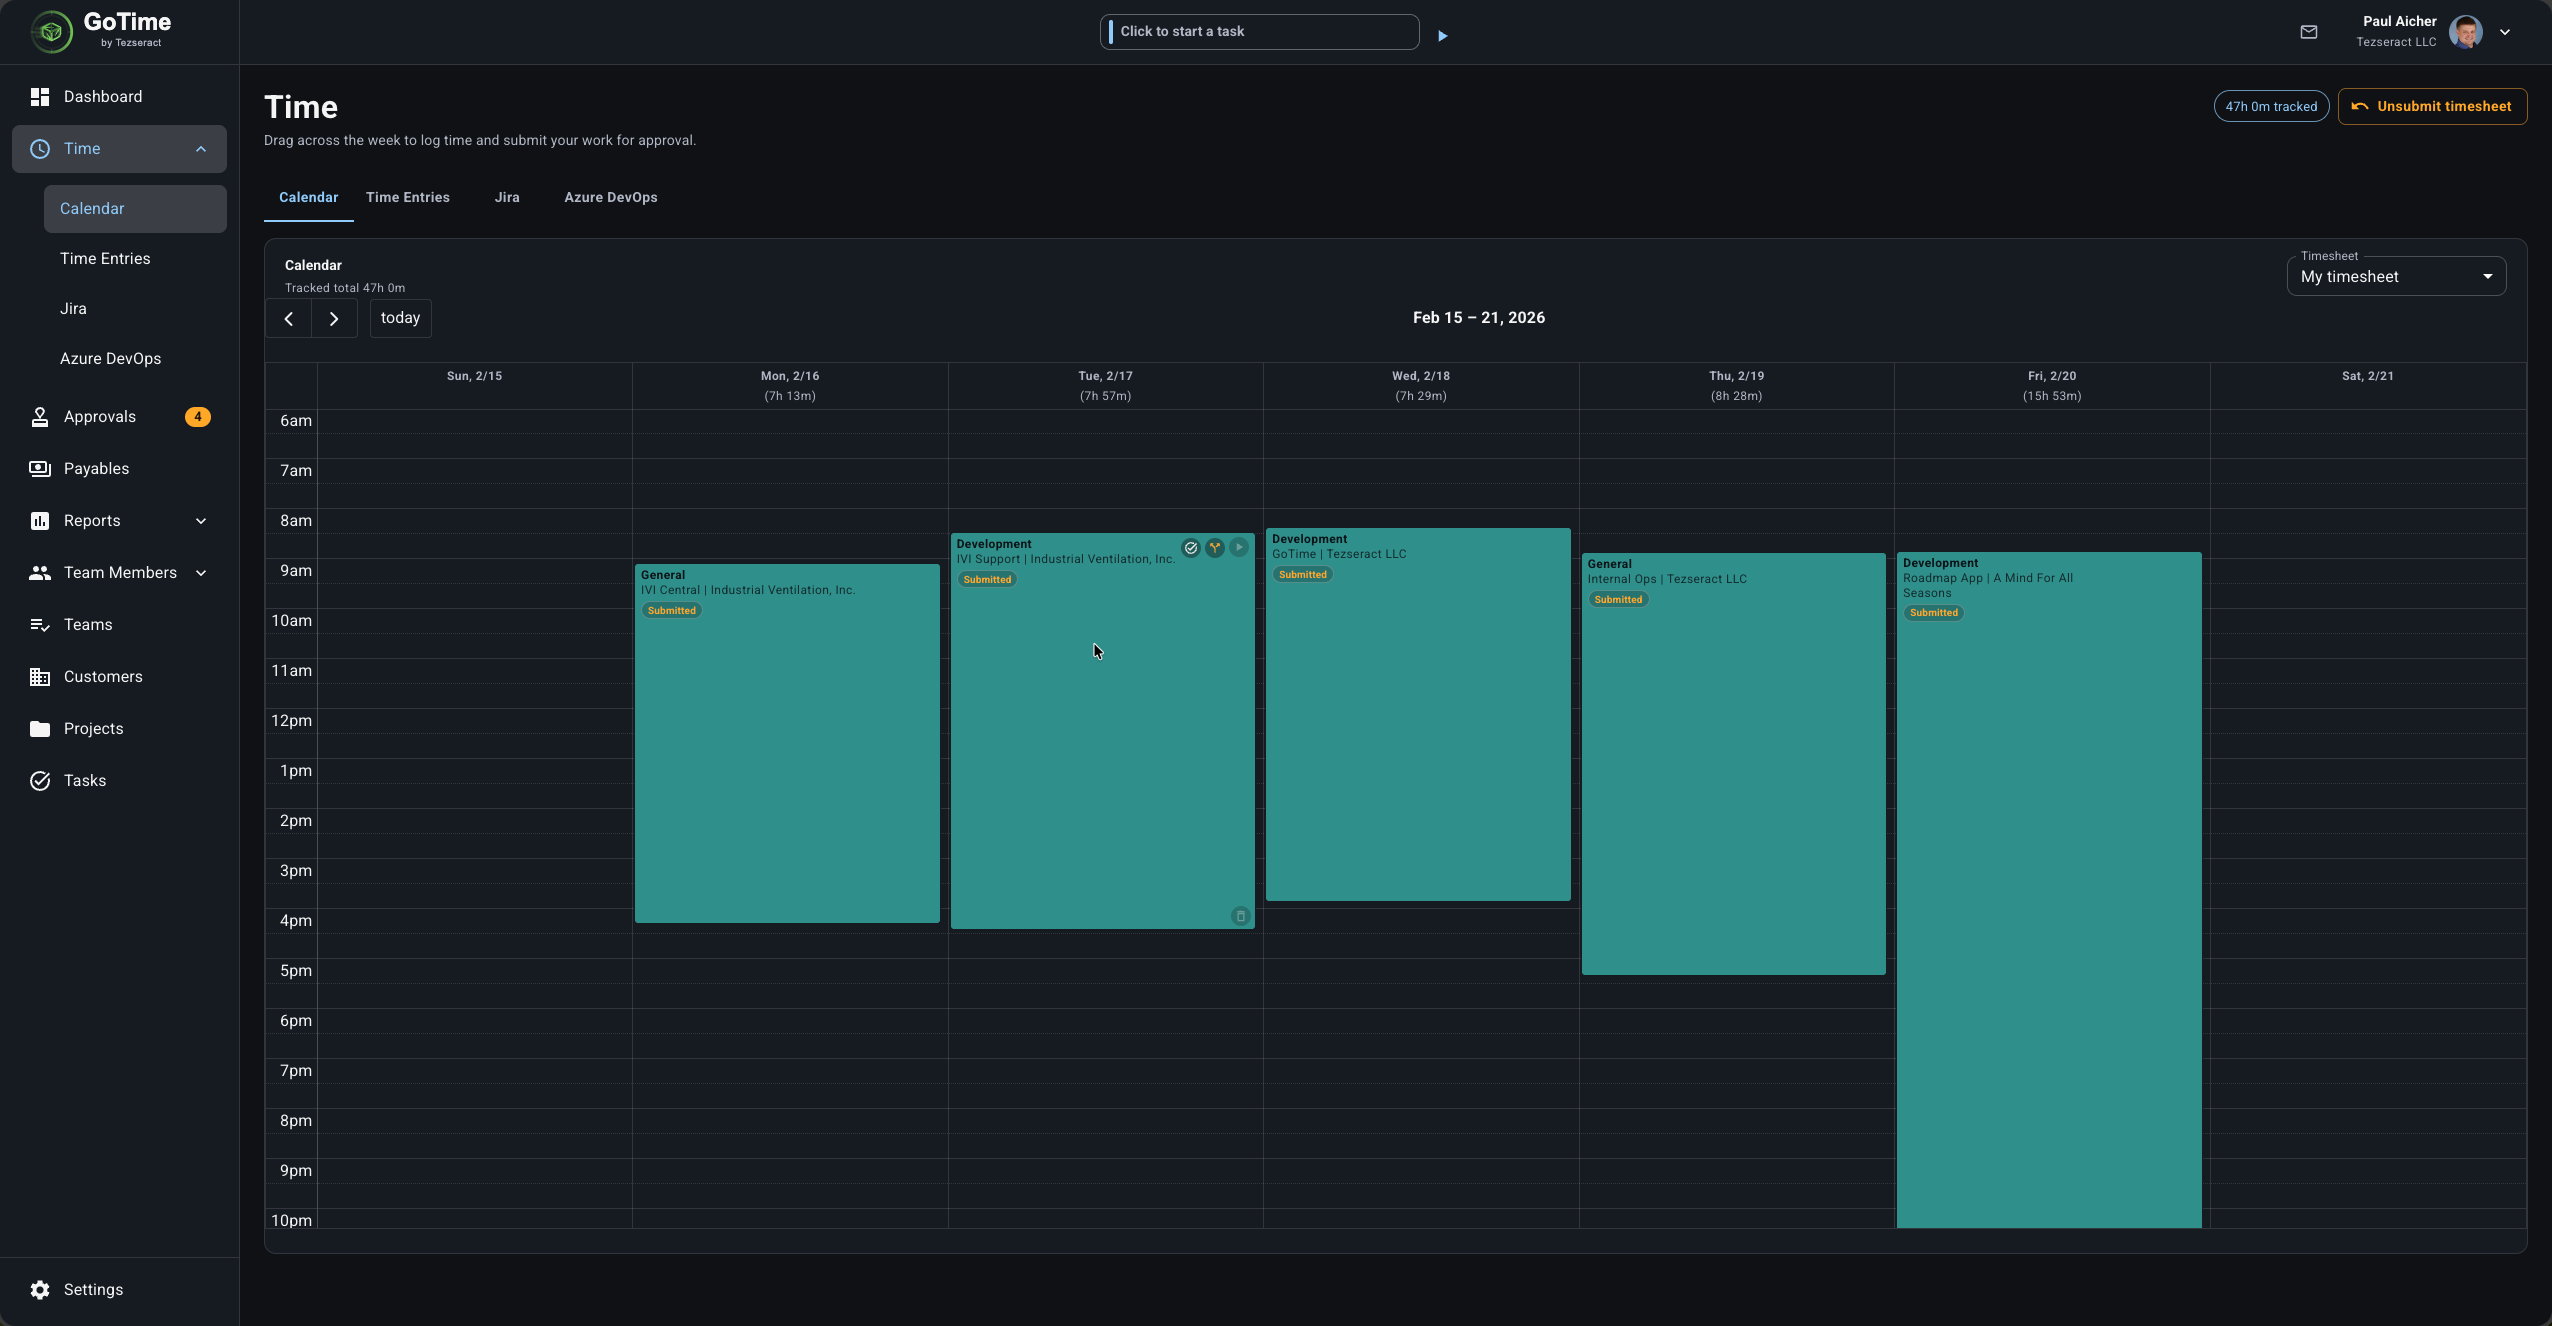The width and height of the screenshot is (2552, 1326).
Task: Open the user account menu chevron
Action: tap(2505, 32)
